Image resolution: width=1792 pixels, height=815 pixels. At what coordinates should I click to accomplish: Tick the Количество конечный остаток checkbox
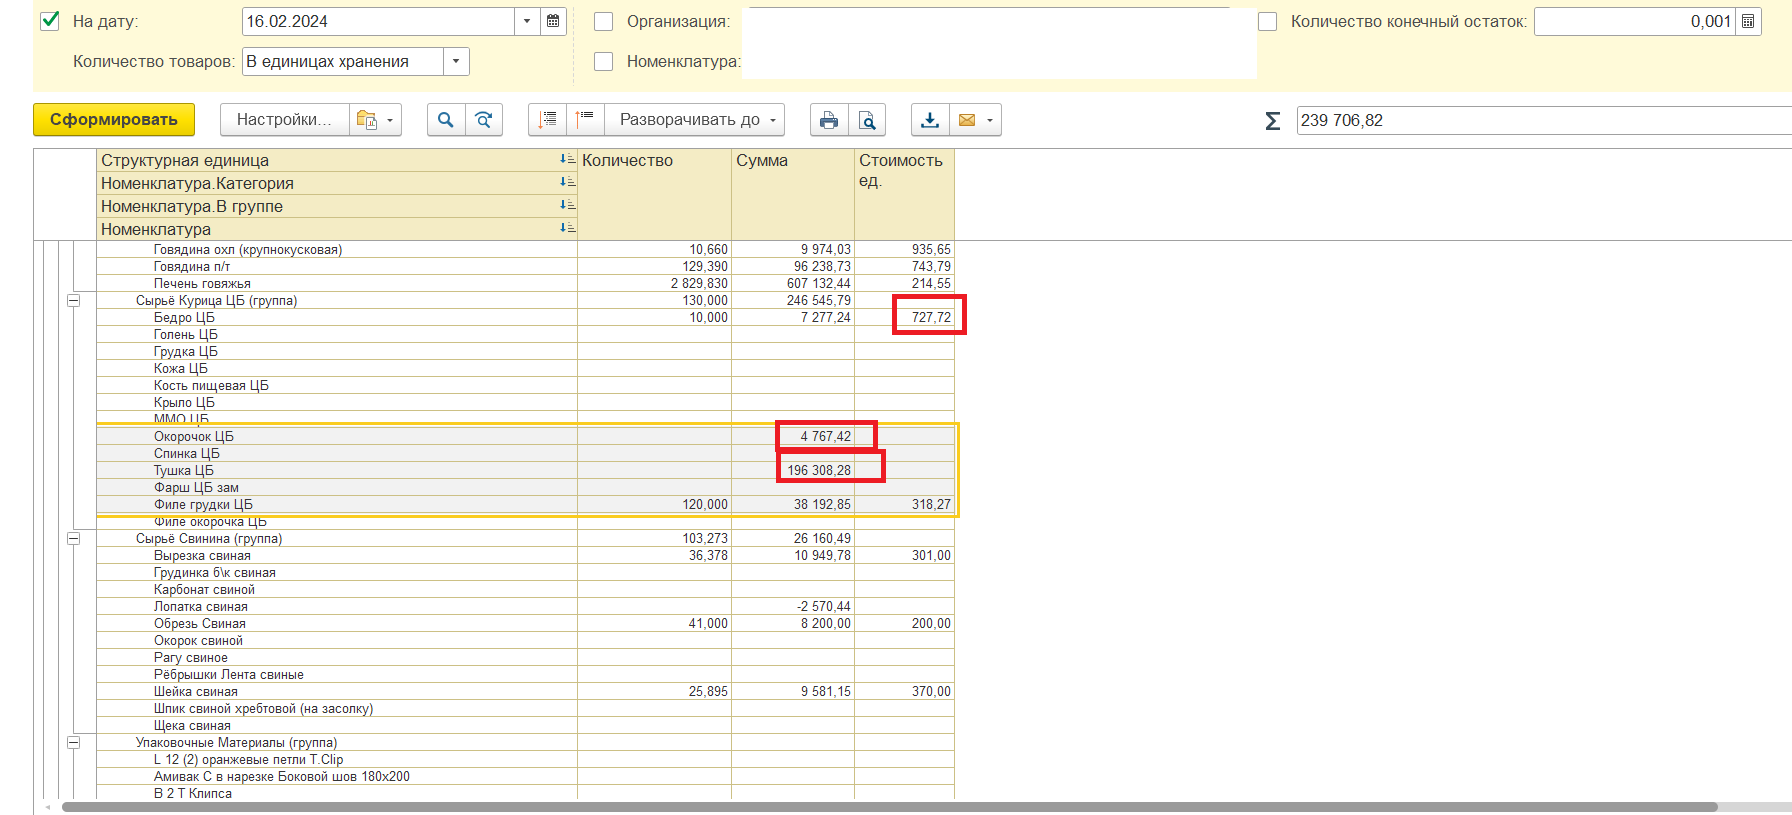[1267, 21]
